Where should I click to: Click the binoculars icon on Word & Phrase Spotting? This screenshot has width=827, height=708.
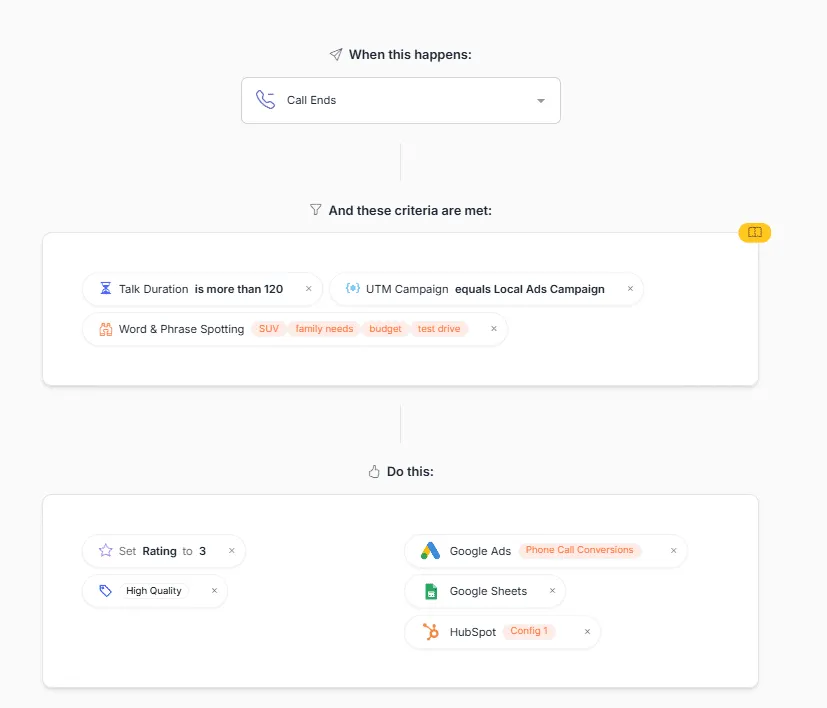pos(105,329)
